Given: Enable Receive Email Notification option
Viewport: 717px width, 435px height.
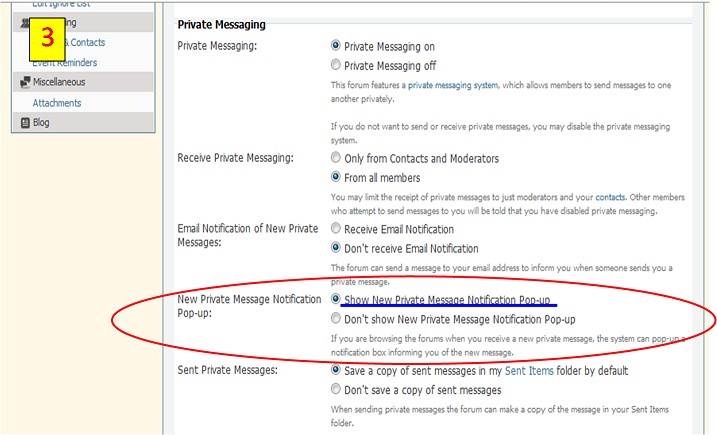Looking at the screenshot, I should click(335, 229).
